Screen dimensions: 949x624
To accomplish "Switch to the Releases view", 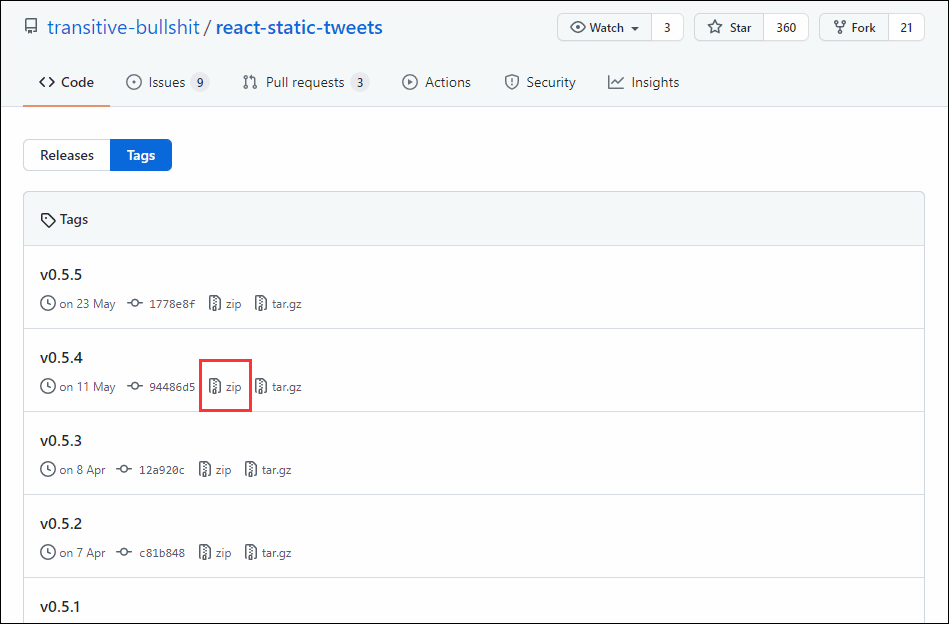I will [67, 155].
